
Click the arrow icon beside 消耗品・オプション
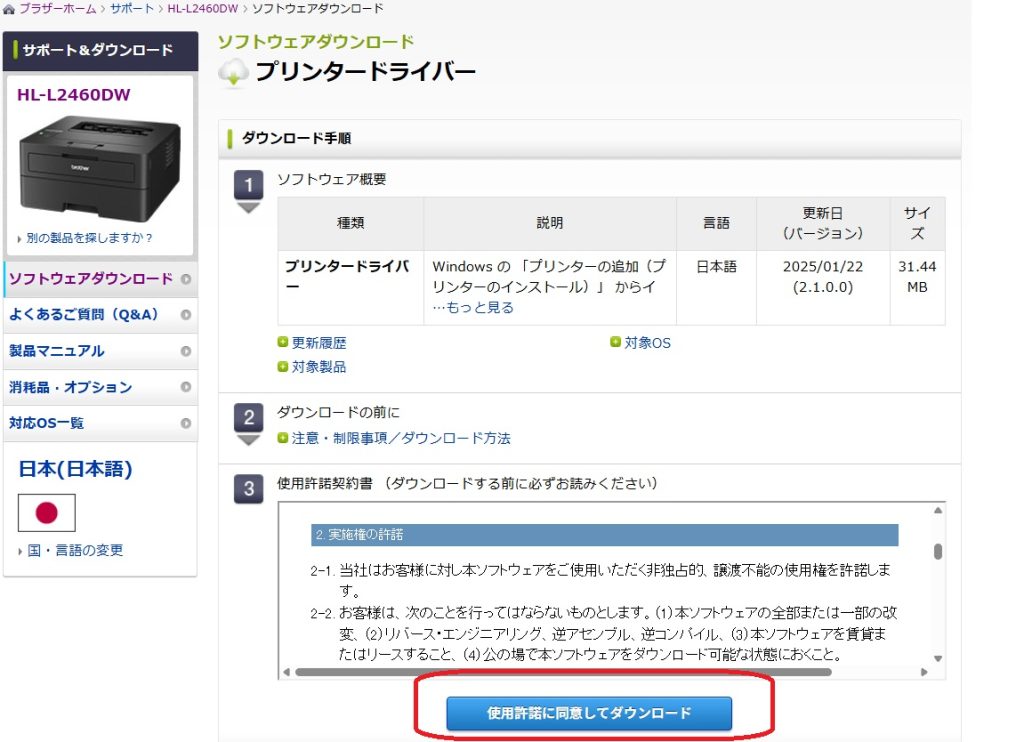pos(186,387)
